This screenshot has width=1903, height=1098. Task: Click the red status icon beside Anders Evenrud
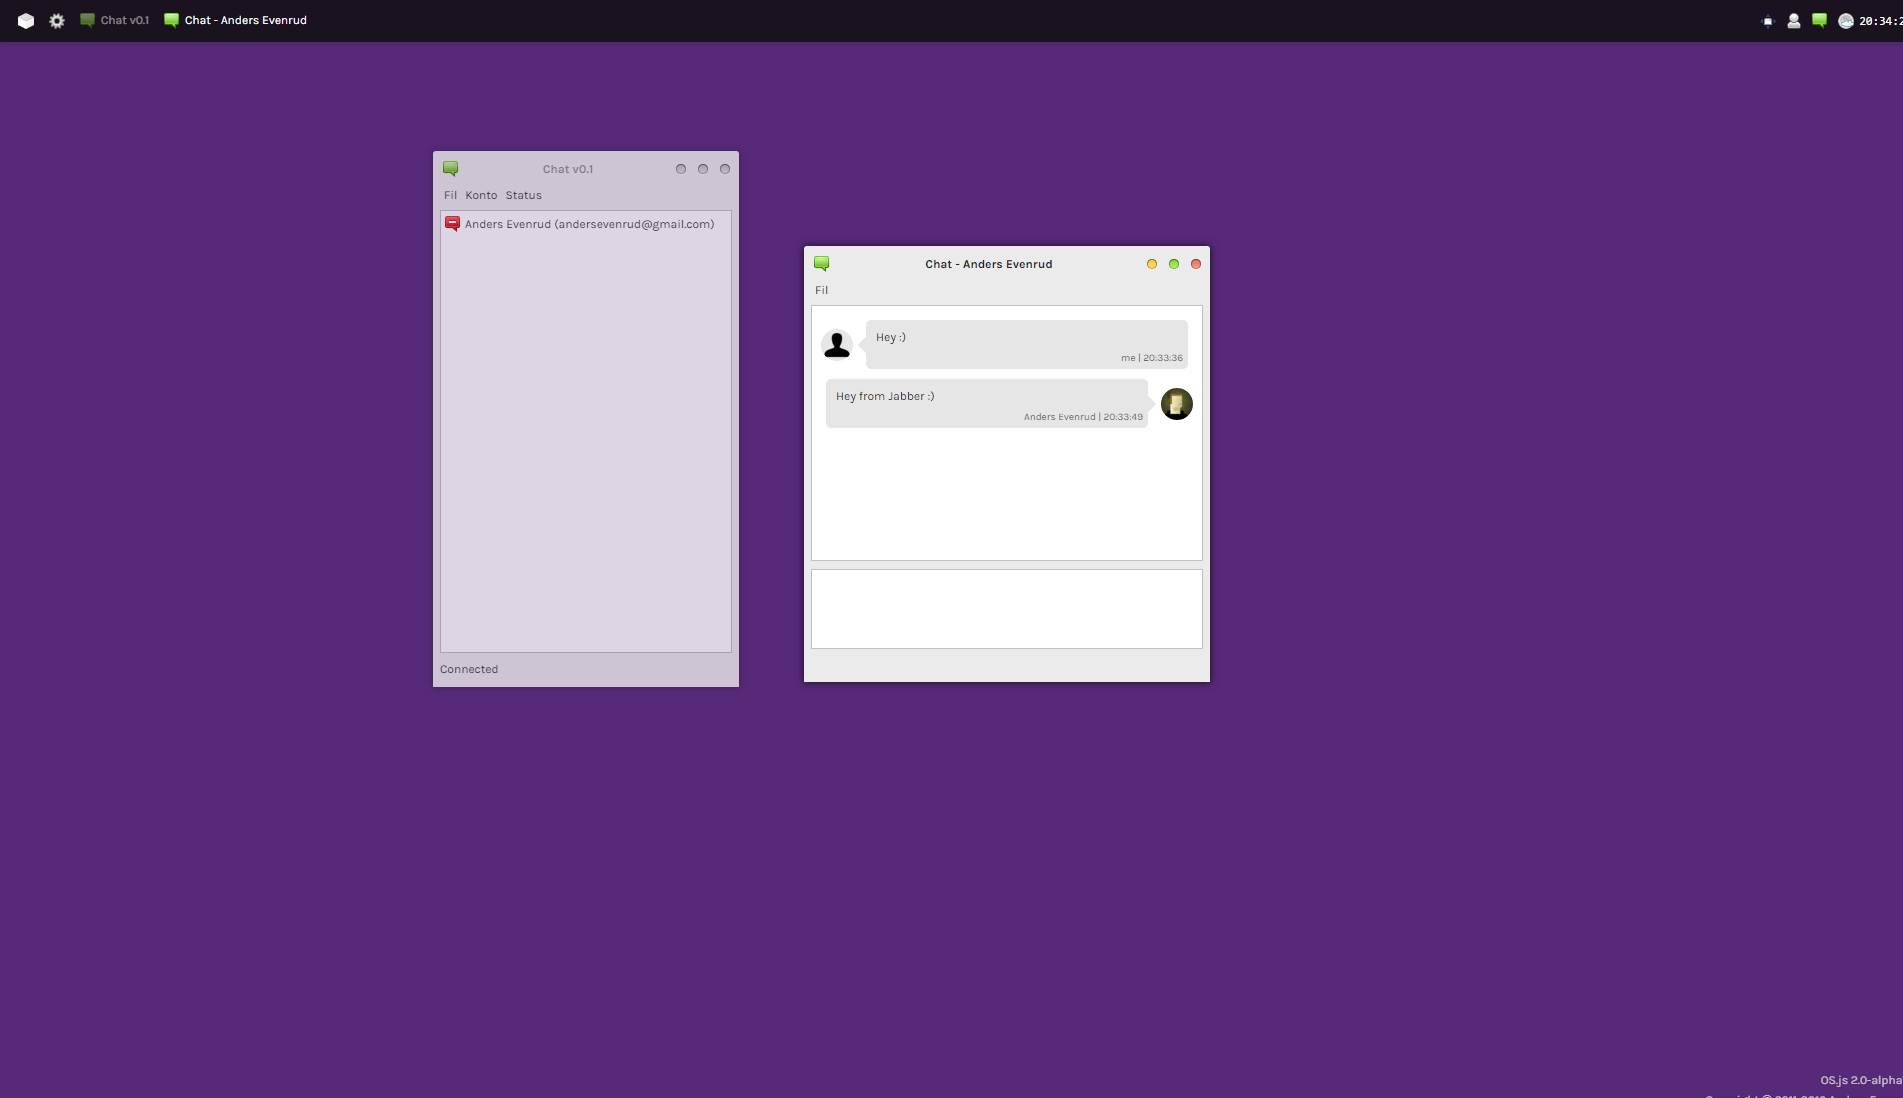tap(452, 224)
